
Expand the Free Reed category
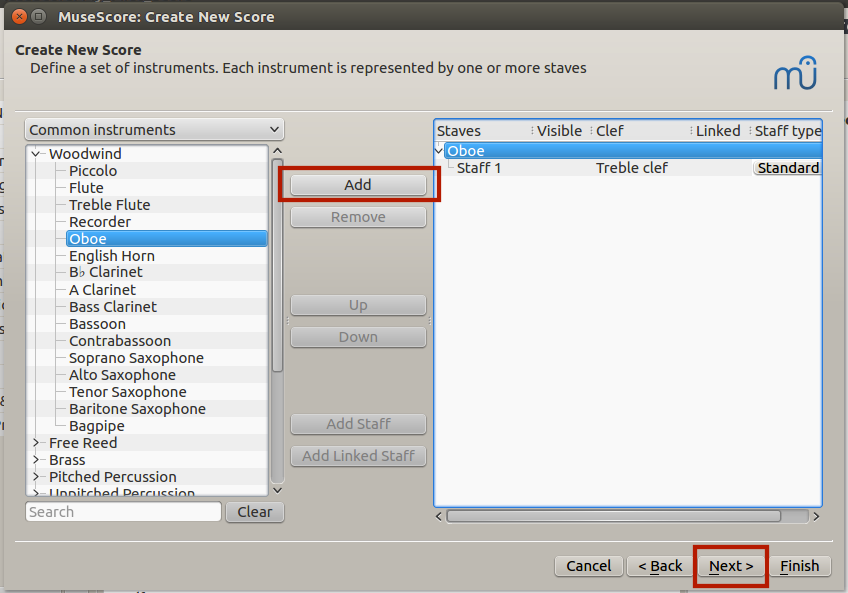(36, 443)
